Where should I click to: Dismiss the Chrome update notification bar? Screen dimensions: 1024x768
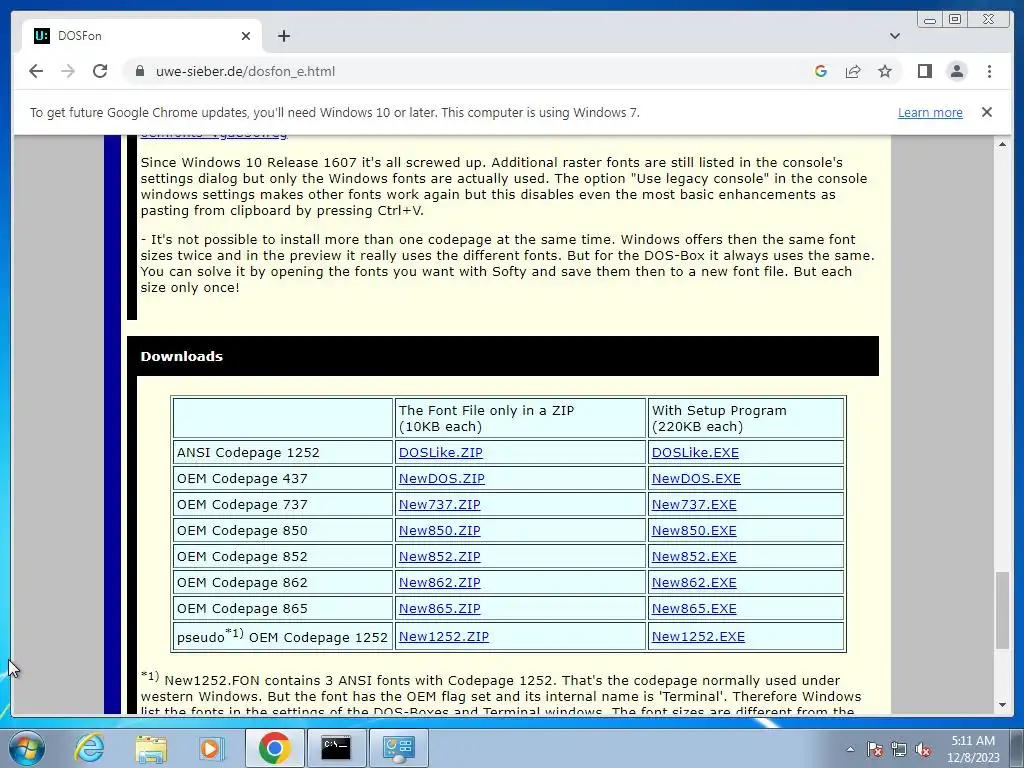987,112
